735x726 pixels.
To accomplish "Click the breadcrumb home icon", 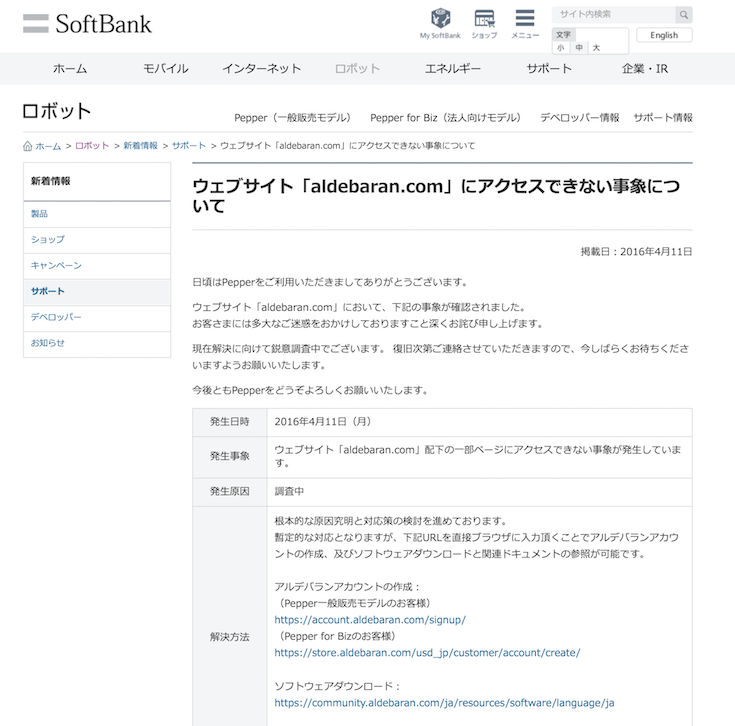I will (x=28, y=146).
